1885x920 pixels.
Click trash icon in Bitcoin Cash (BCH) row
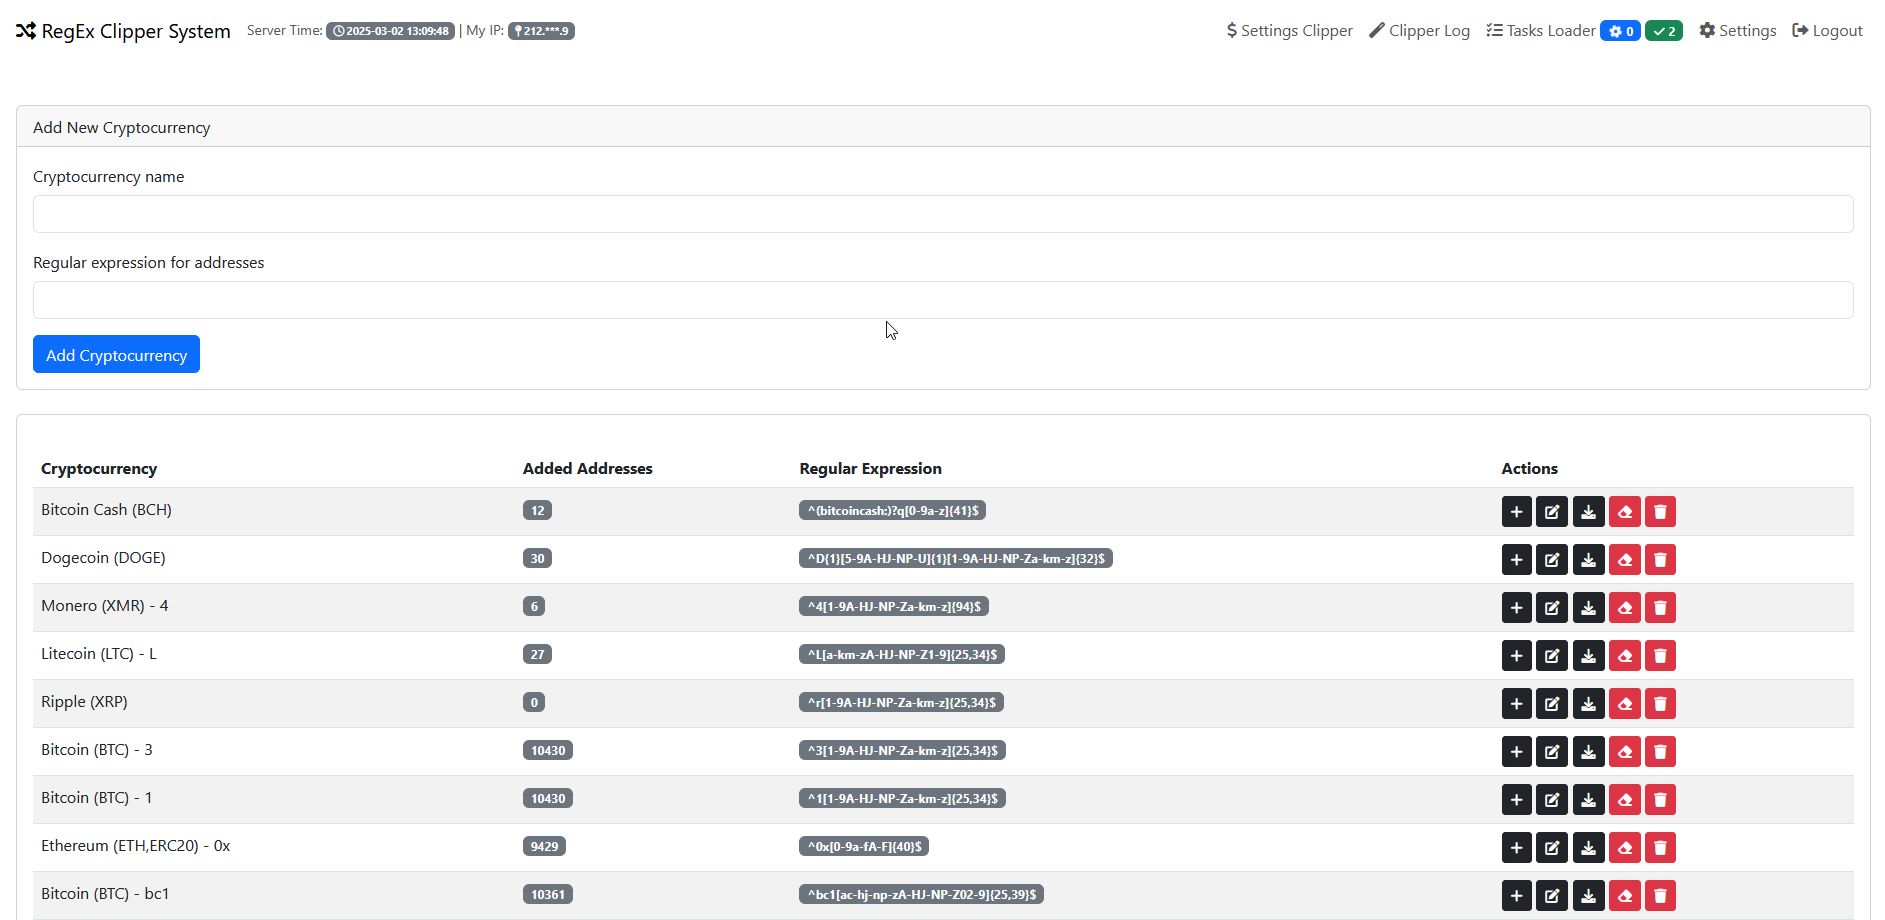point(1660,512)
